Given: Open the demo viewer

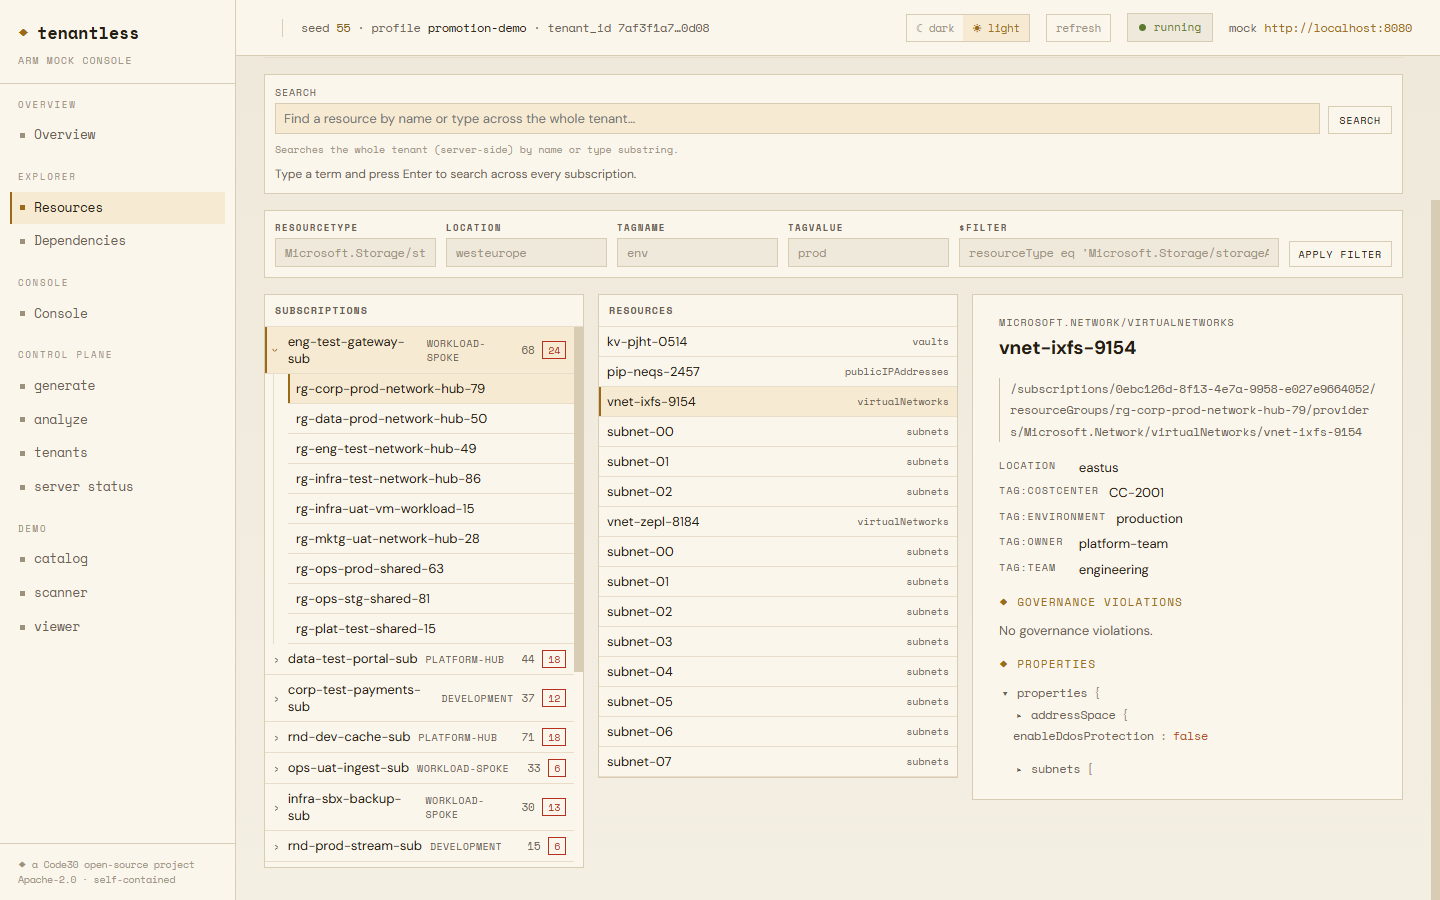Looking at the screenshot, I should [x=117, y=627].
